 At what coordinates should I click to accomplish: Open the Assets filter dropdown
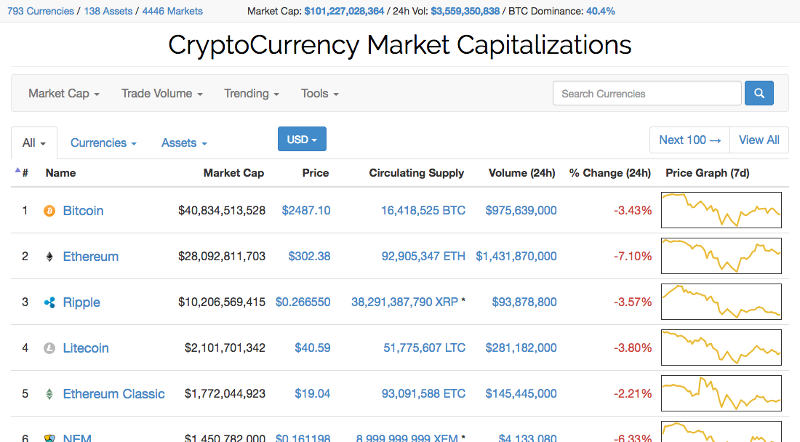pos(184,143)
